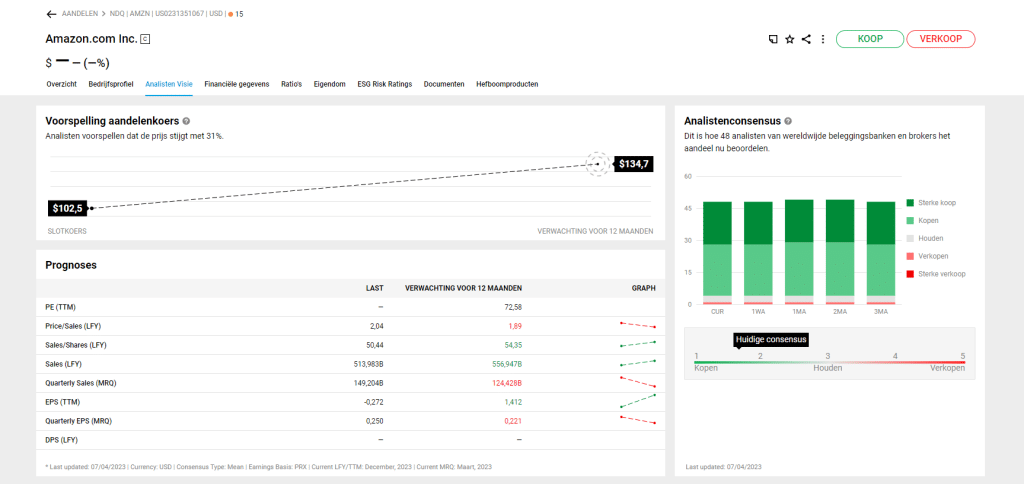Click the EPS (TTM) trend graph
Viewport: 1024px width, 484px height.
(637, 400)
